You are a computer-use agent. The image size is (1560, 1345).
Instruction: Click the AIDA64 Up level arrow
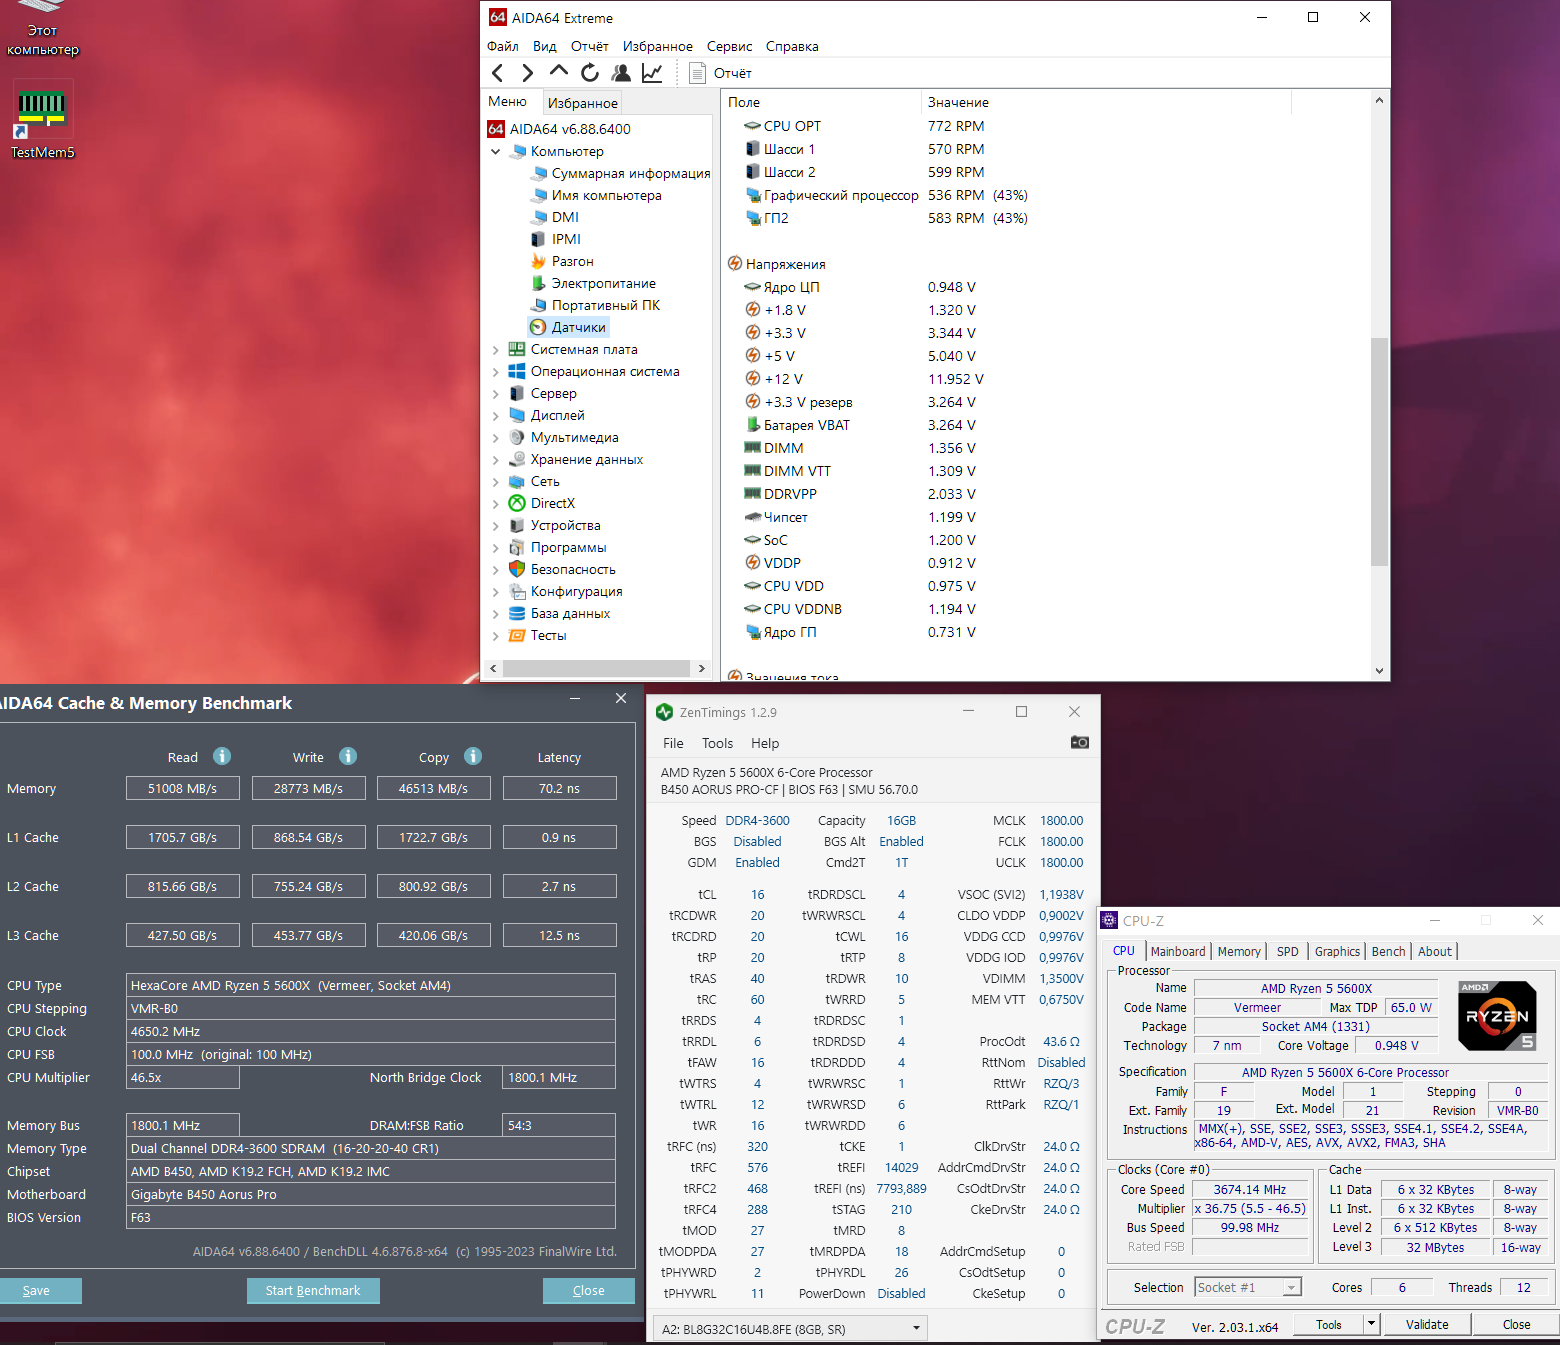click(558, 72)
